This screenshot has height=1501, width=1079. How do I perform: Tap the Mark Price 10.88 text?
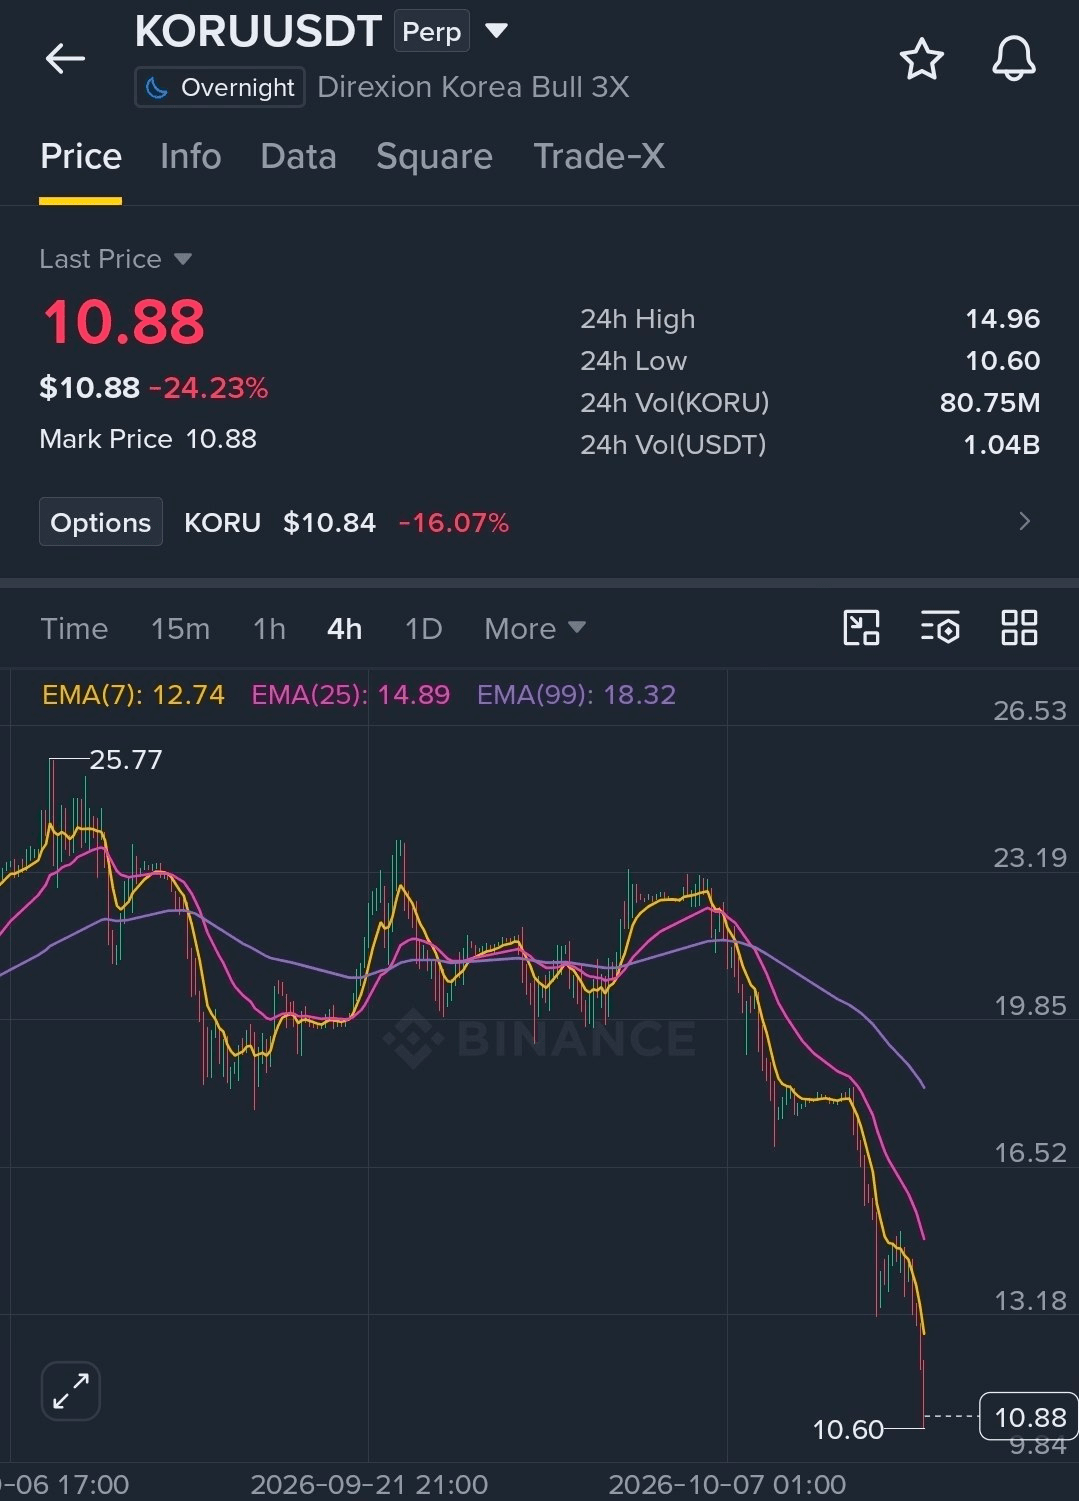click(x=148, y=439)
